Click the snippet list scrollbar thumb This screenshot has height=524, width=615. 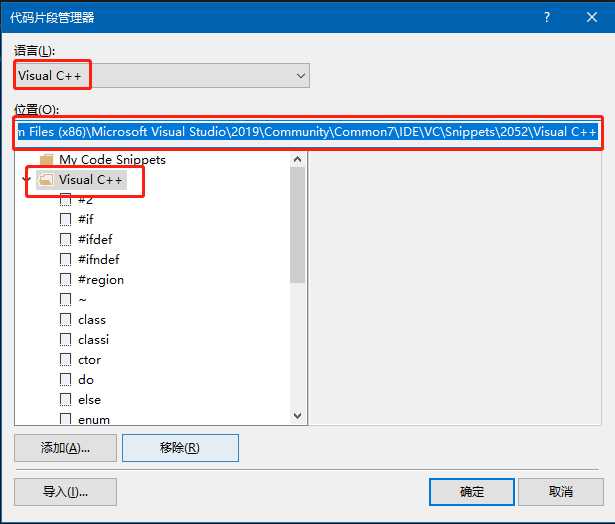[297, 225]
